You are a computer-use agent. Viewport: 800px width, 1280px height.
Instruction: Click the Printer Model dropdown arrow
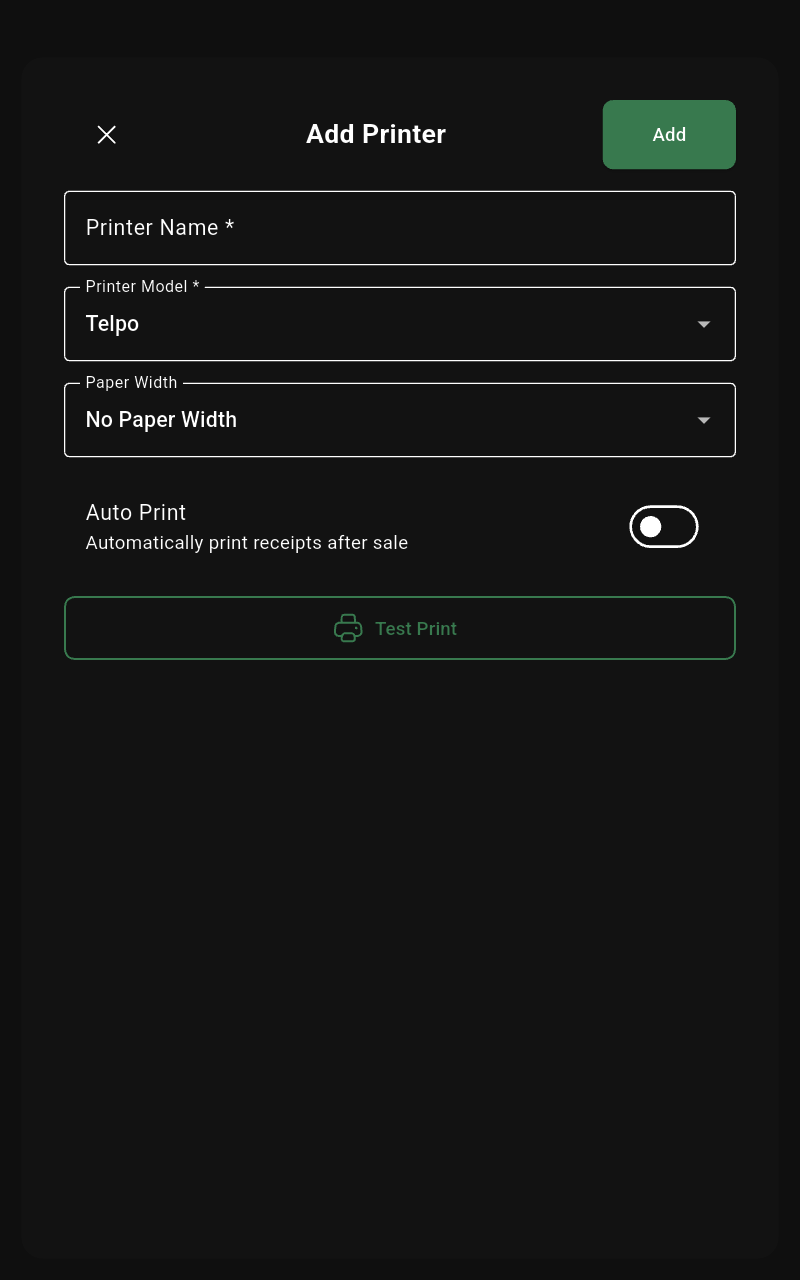(x=704, y=324)
